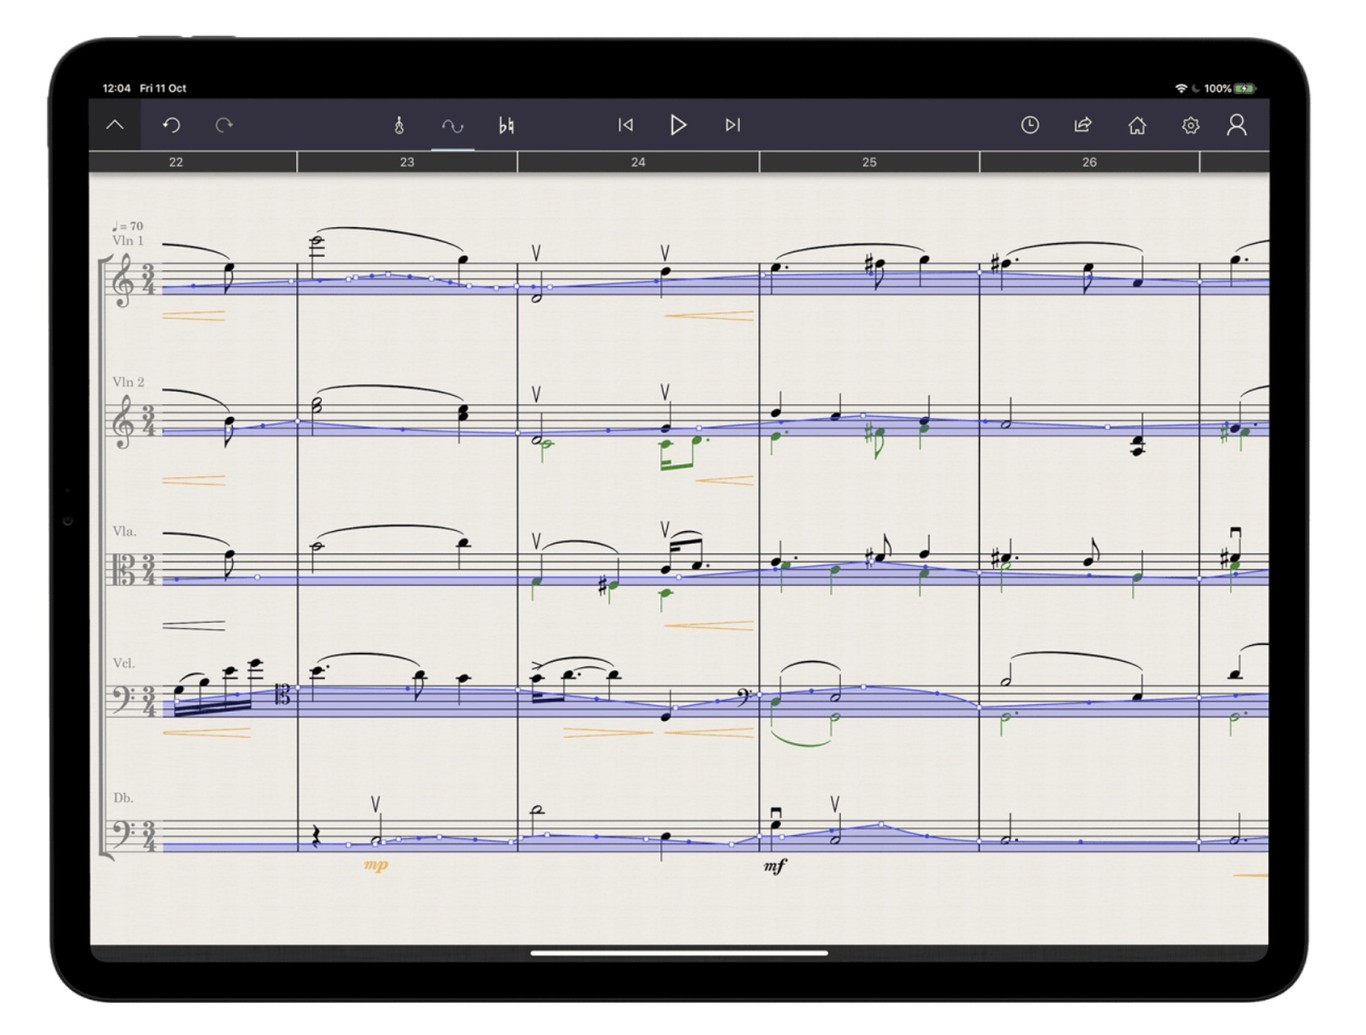Select the violin instrument icon in the toolbar
This screenshot has width=1366, height=1035.
[398, 124]
